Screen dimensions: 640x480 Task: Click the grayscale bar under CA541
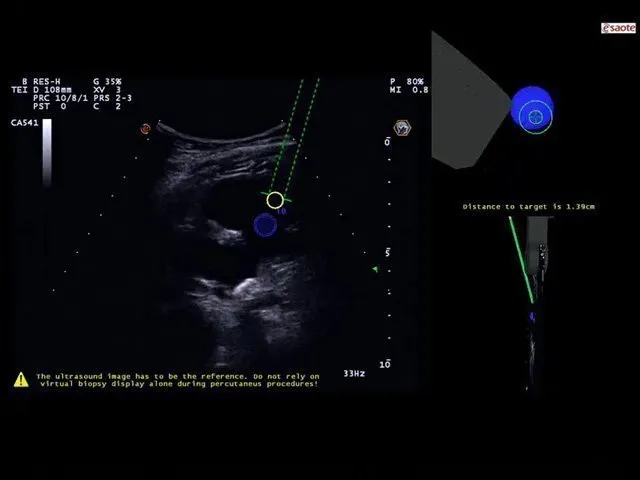(x=46, y=152)
